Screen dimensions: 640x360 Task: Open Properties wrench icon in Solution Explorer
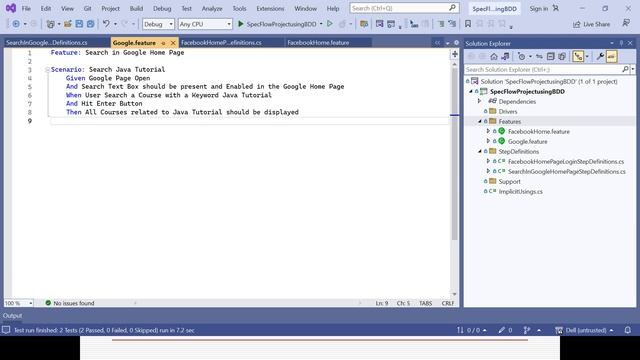coord(600,57)
